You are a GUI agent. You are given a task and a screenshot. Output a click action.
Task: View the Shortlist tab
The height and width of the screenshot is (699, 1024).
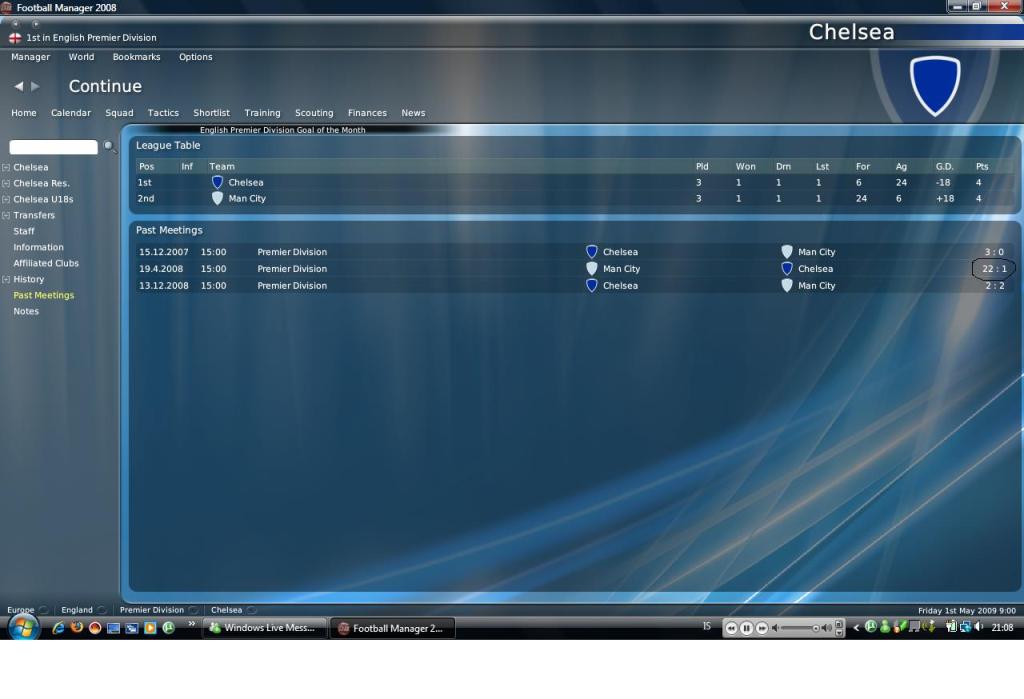coord(212,113)
